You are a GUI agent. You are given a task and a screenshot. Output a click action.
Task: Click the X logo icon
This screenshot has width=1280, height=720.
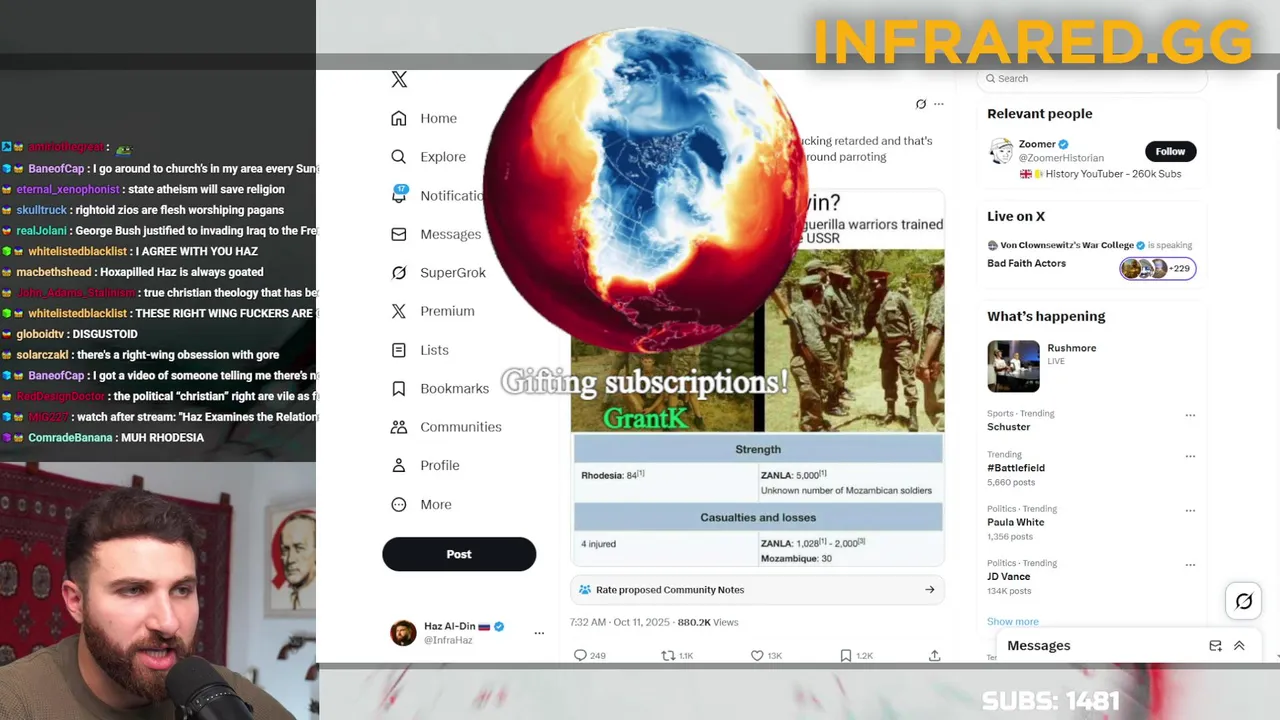(x=399, y=79)
